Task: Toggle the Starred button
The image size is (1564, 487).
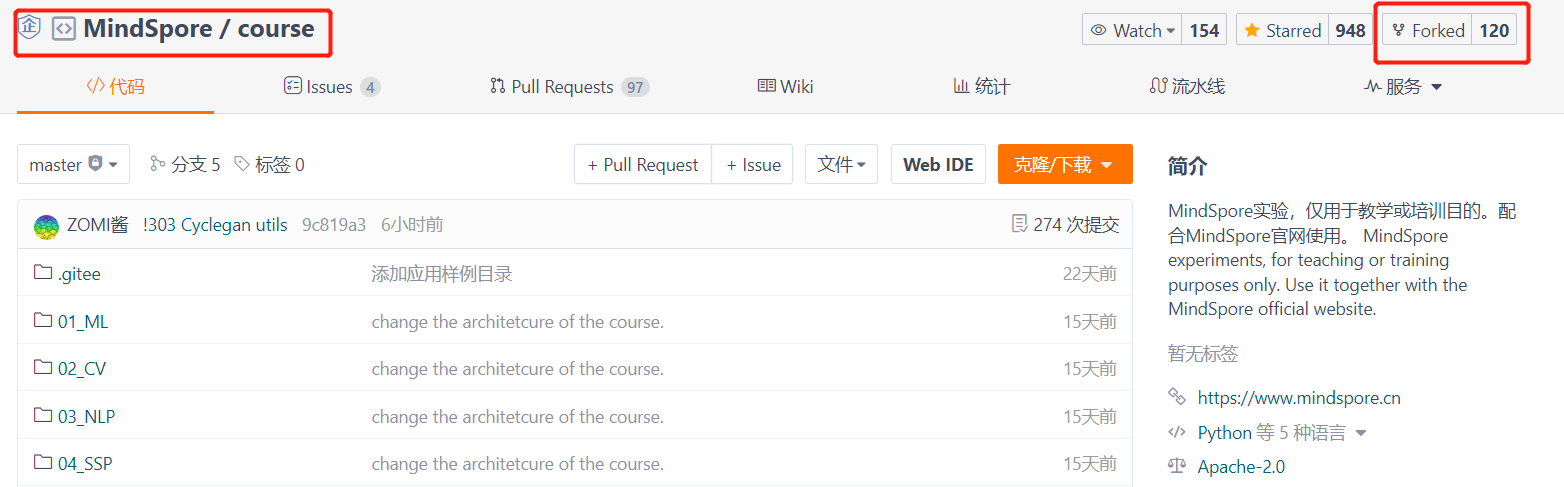Action: (1283, 30)
